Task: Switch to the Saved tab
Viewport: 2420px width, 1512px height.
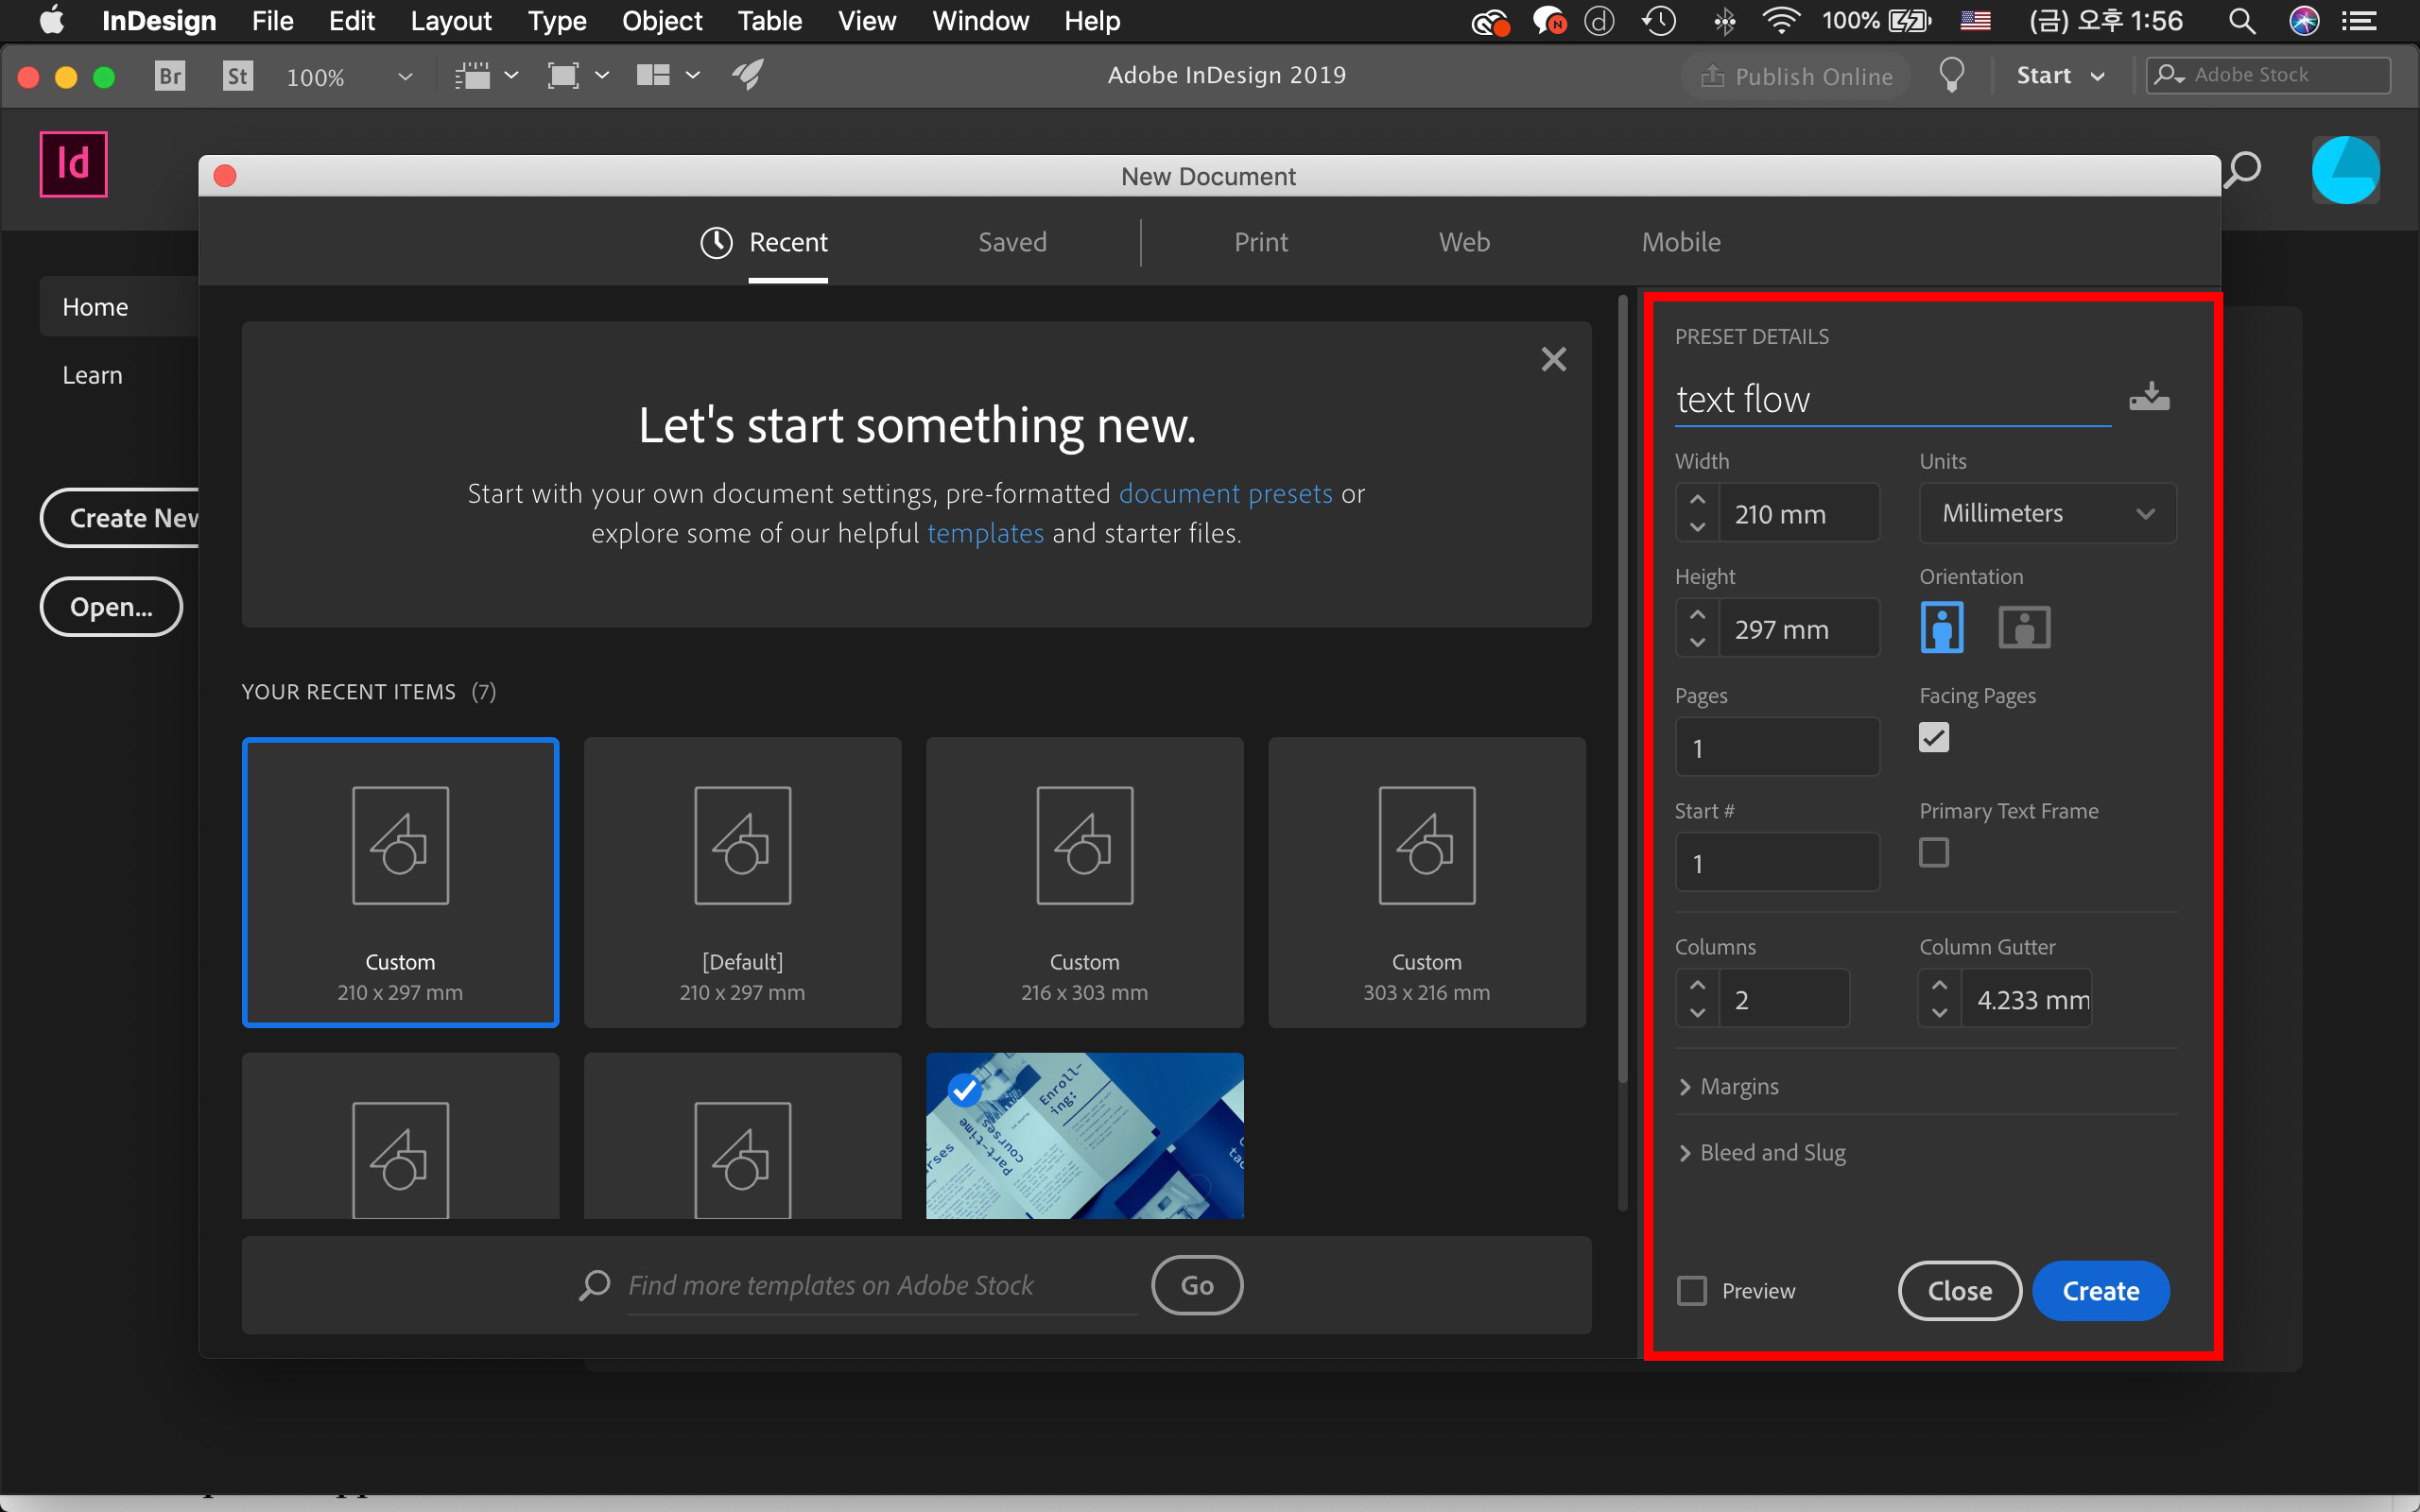Action: click(x=1012, y=242)
